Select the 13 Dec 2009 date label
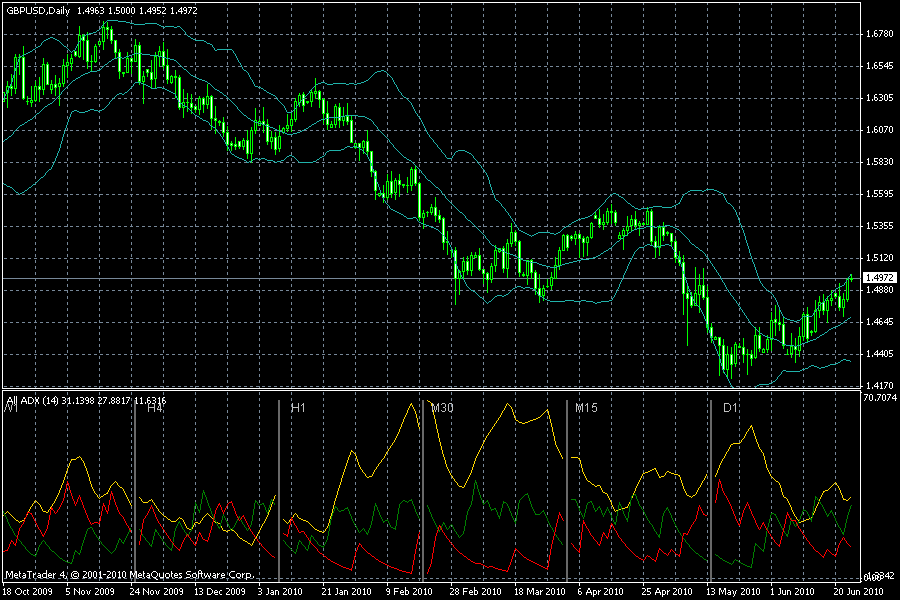This screenshot has height=600, width=900. point(220,591)
